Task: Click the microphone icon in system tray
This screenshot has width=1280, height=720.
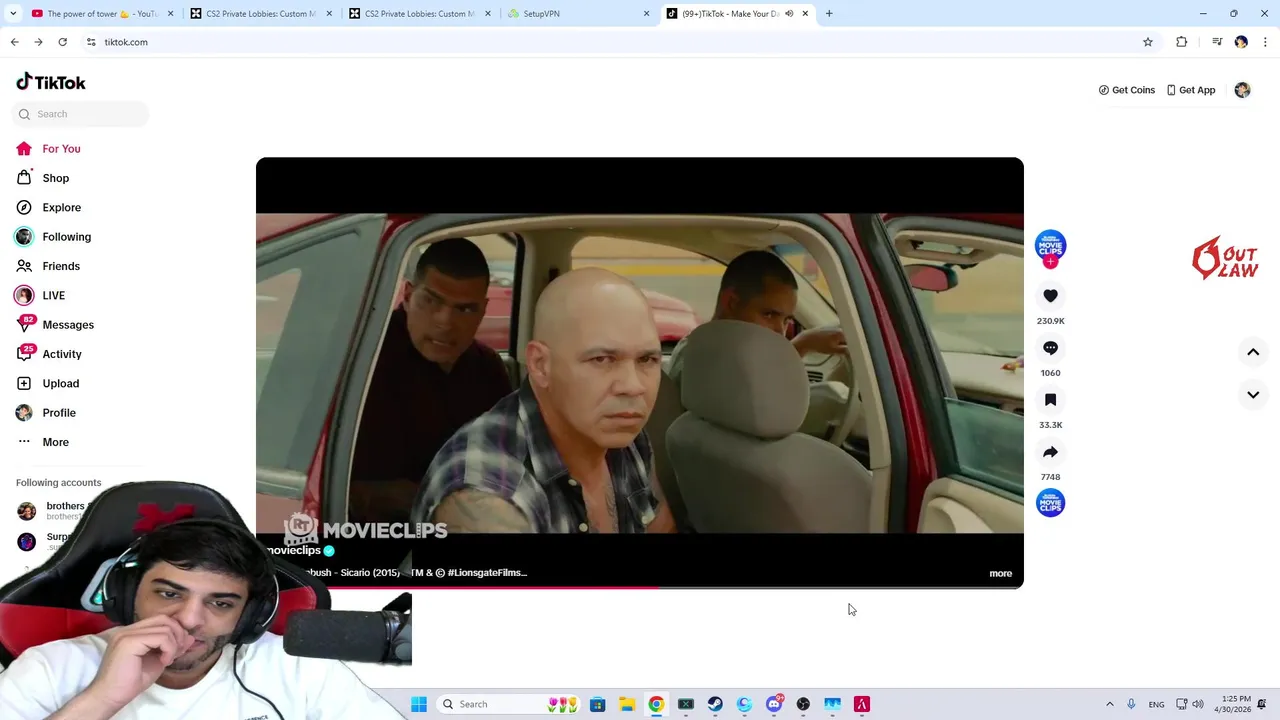Action: pos(1131,704)
